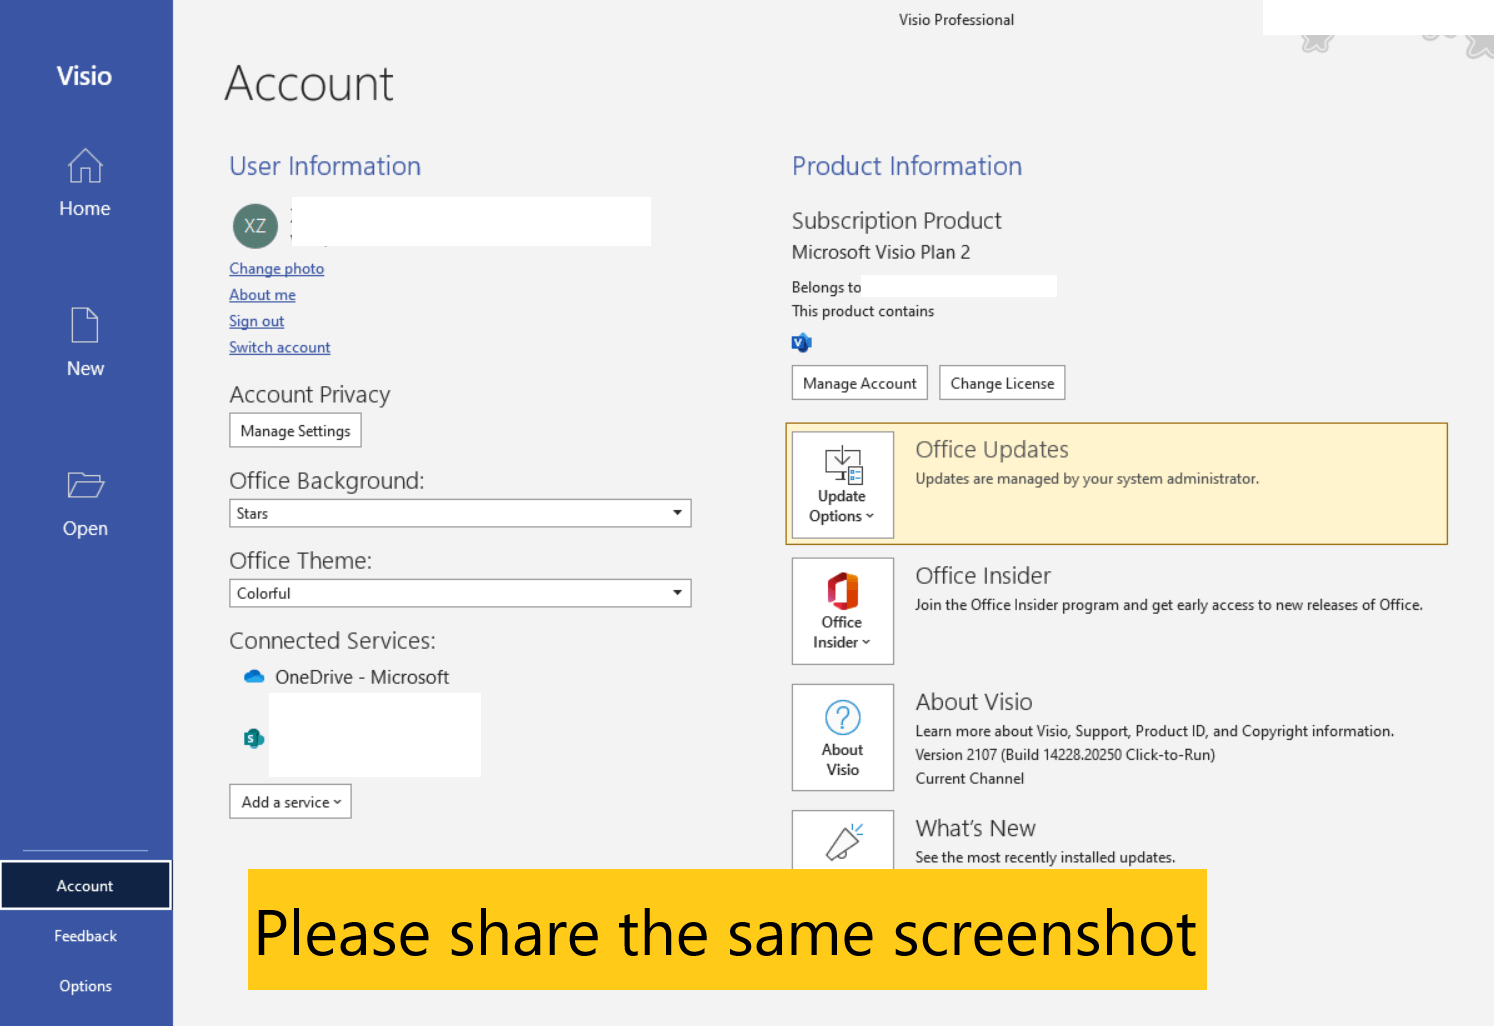This screenshot has height=1026, width=1494.
Task: Click the Visio product icon under This product contains
Action: coord(802,343)
